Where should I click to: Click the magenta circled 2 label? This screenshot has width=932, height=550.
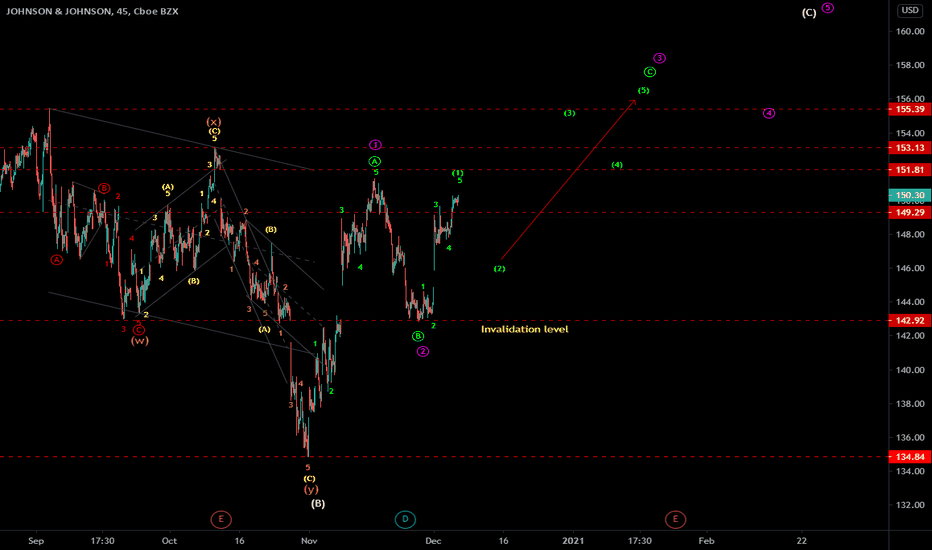pos(423,351)
